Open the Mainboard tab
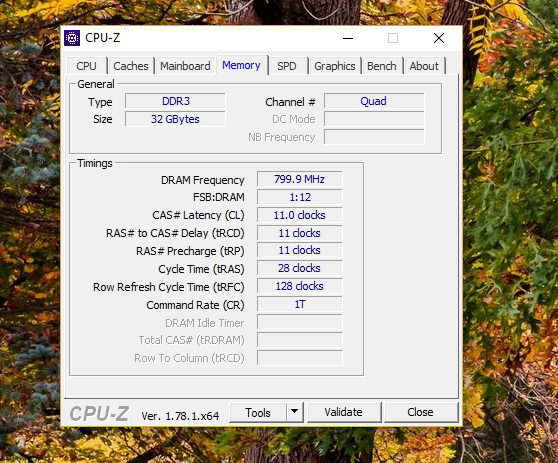 pos(185,66)
